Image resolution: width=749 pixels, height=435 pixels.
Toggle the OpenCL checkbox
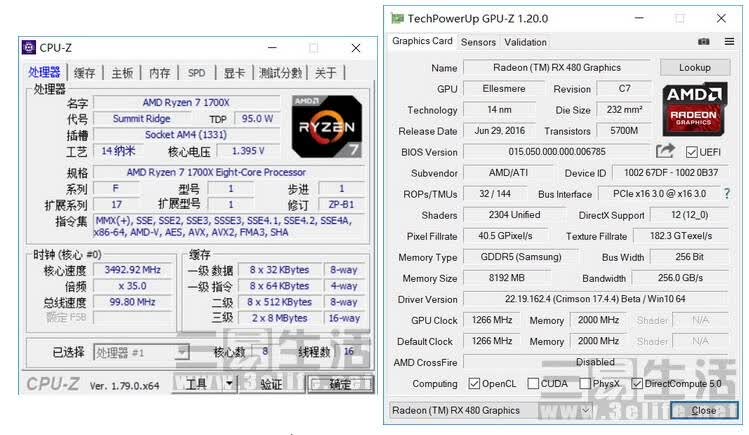(x=474, y=383)
